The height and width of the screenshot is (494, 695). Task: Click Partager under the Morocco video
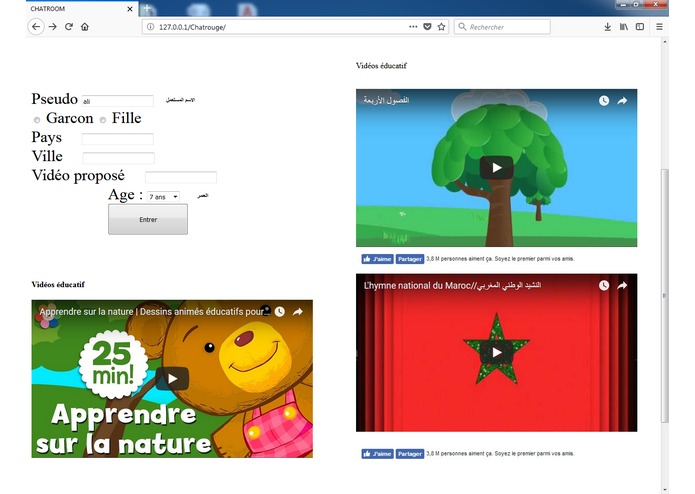(x=410, y=454)
